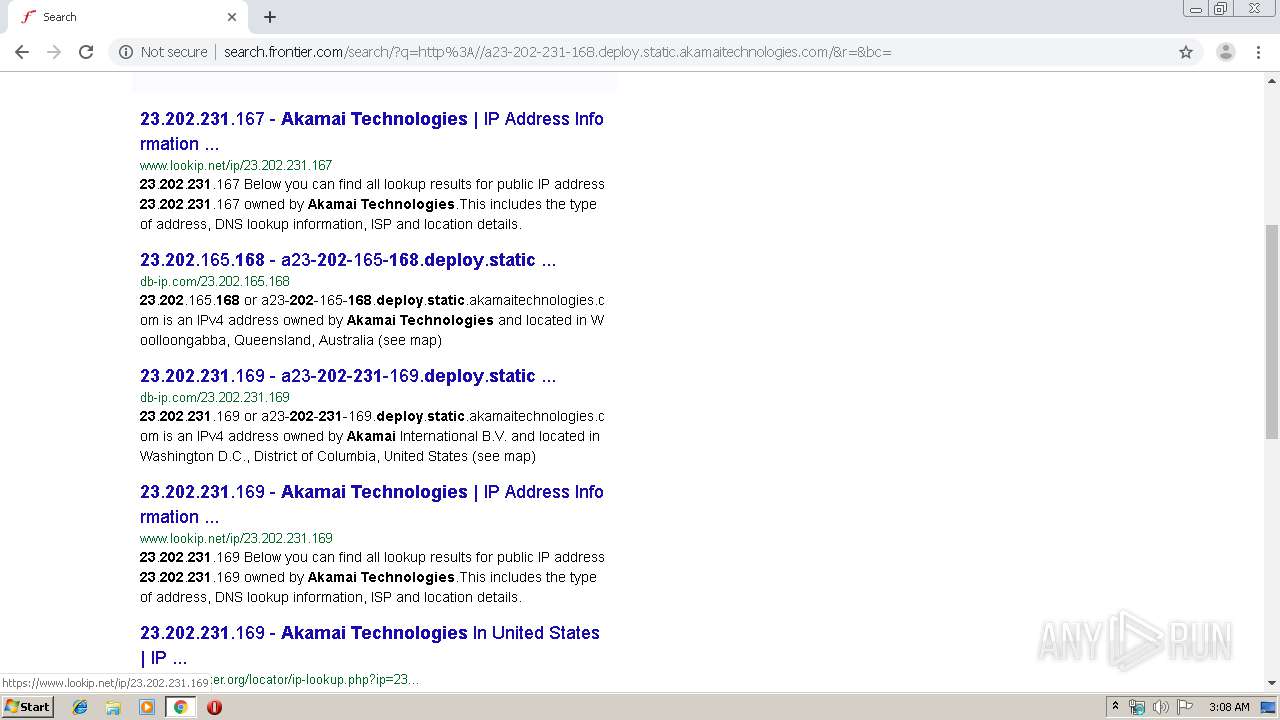Open 23.202.231.169 a23-202-231-169.deploy.static result
Viewport: 1280px width, 720px height.
[348, 376]
